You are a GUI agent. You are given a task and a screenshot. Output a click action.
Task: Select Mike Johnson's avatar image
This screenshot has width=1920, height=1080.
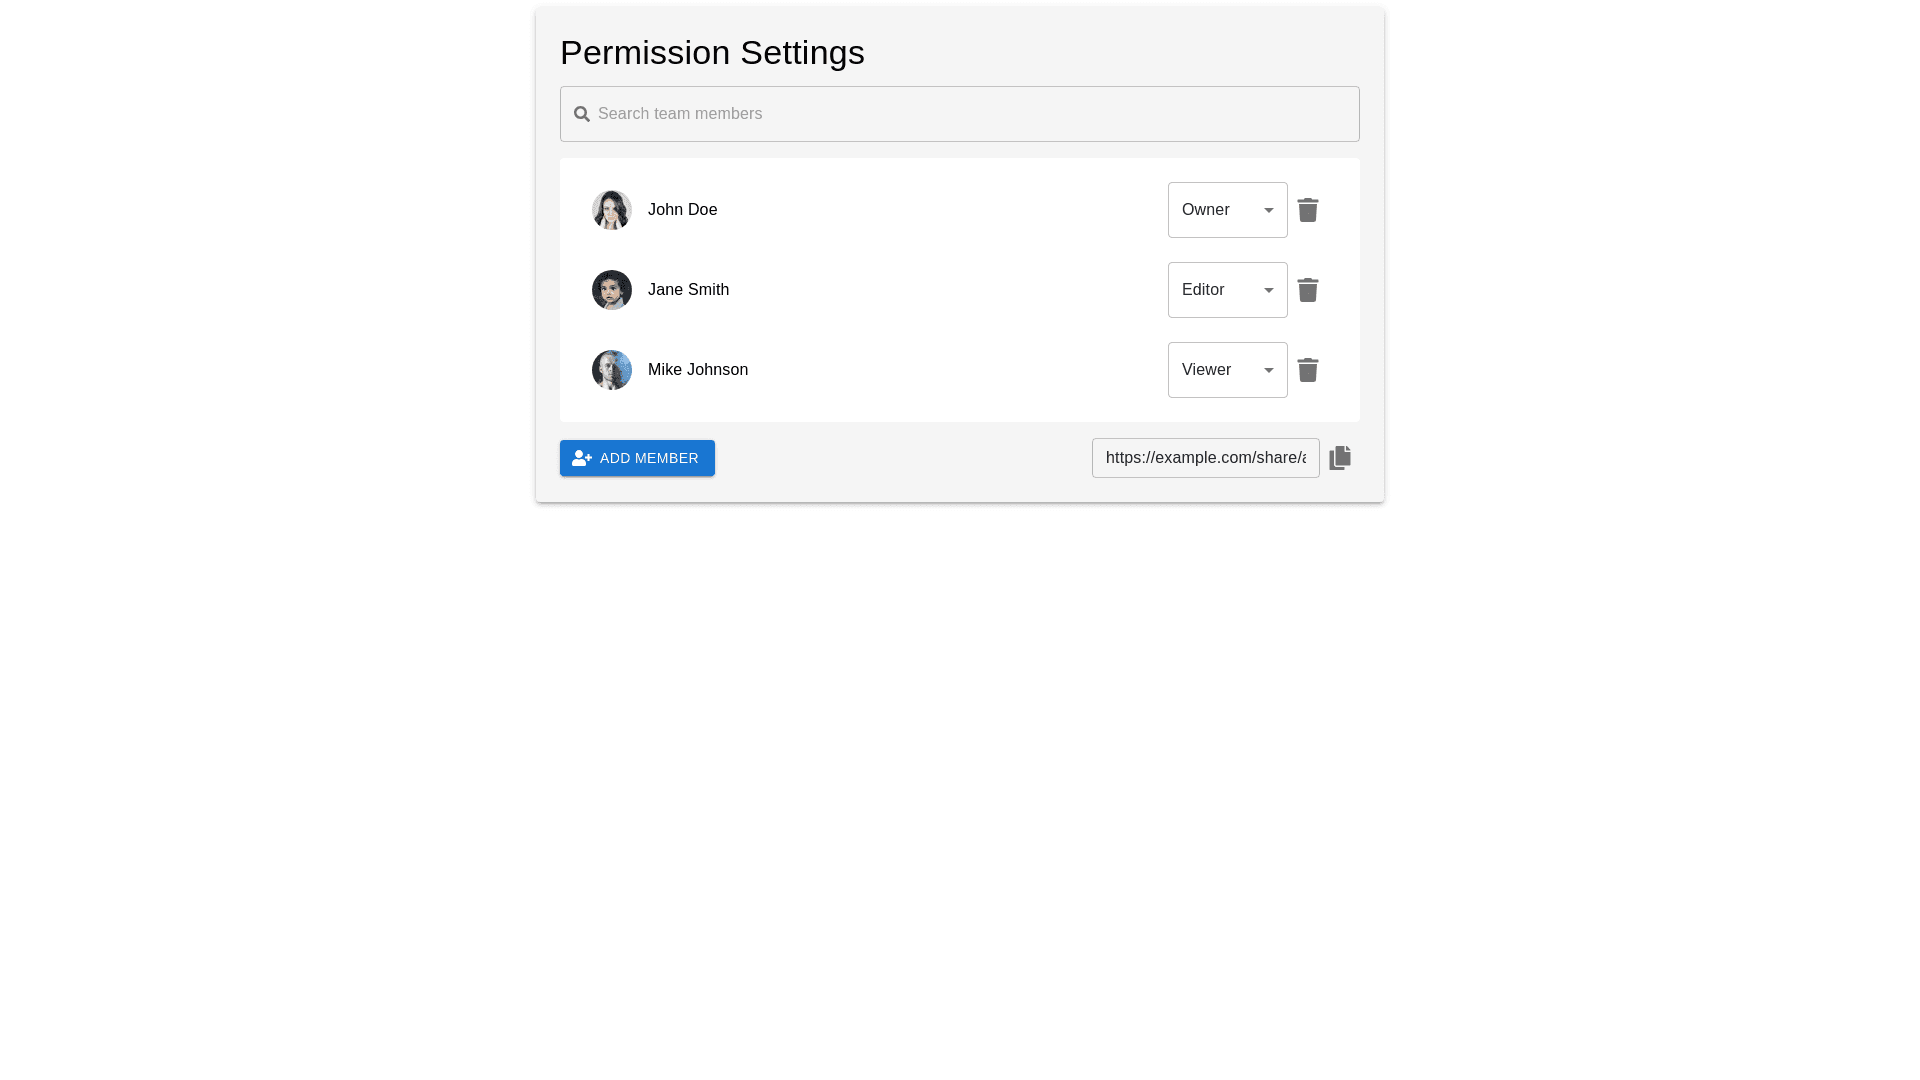tap(612, 370)
